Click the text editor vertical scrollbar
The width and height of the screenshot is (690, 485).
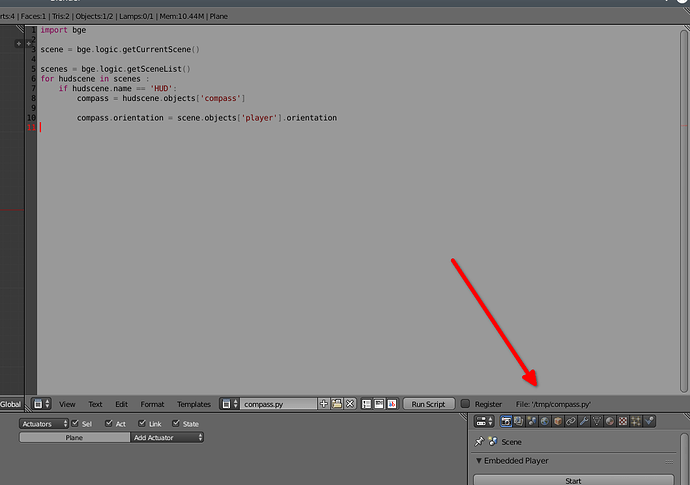tap(684, 211)
